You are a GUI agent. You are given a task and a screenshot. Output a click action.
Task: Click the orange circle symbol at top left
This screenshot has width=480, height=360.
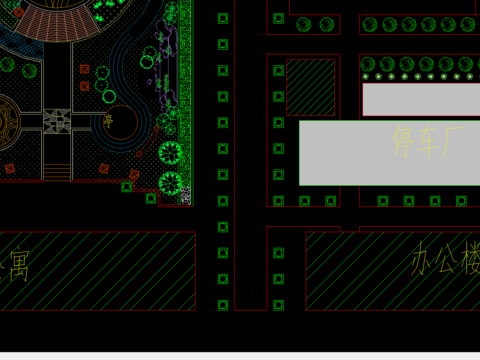tap(19, 12)
